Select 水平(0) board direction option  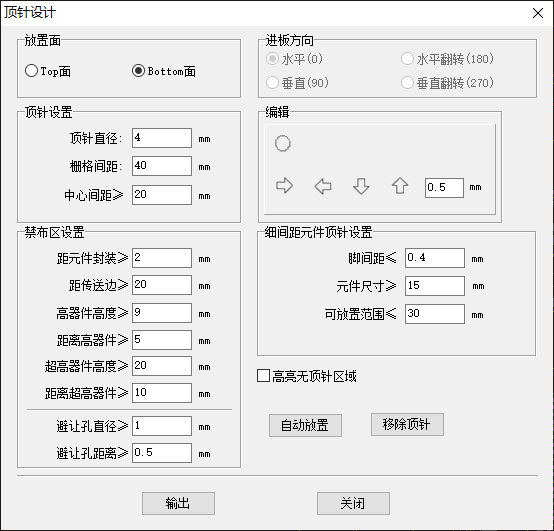pos(294,59)
